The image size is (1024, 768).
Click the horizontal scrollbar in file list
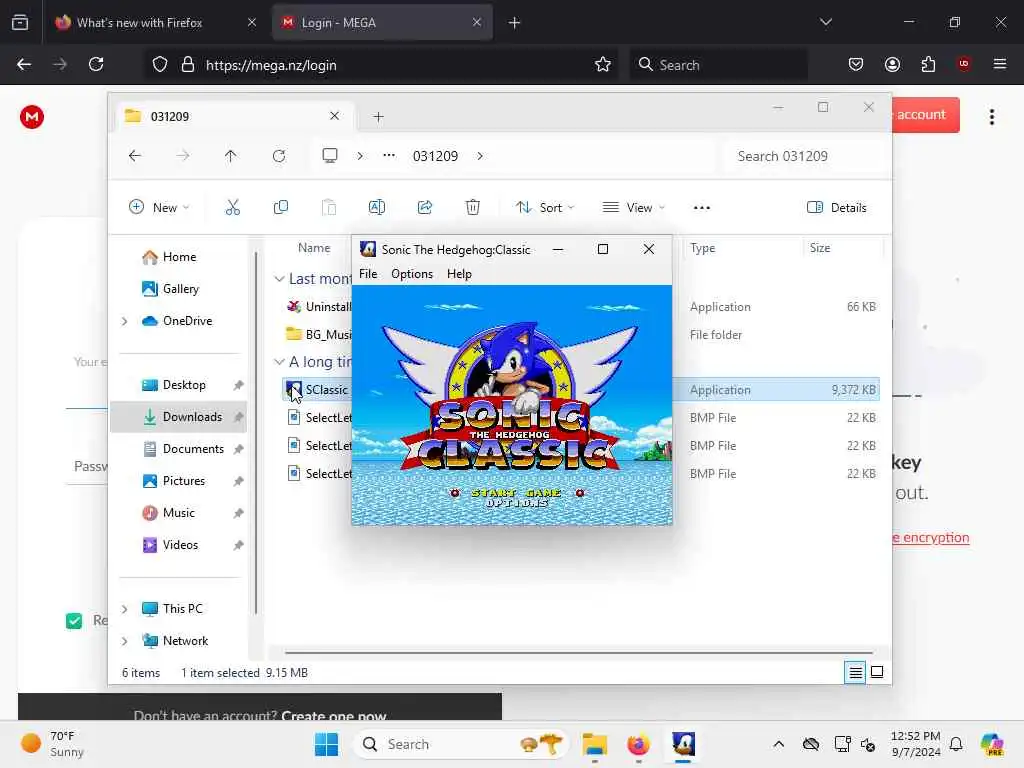tap(579, 652)
